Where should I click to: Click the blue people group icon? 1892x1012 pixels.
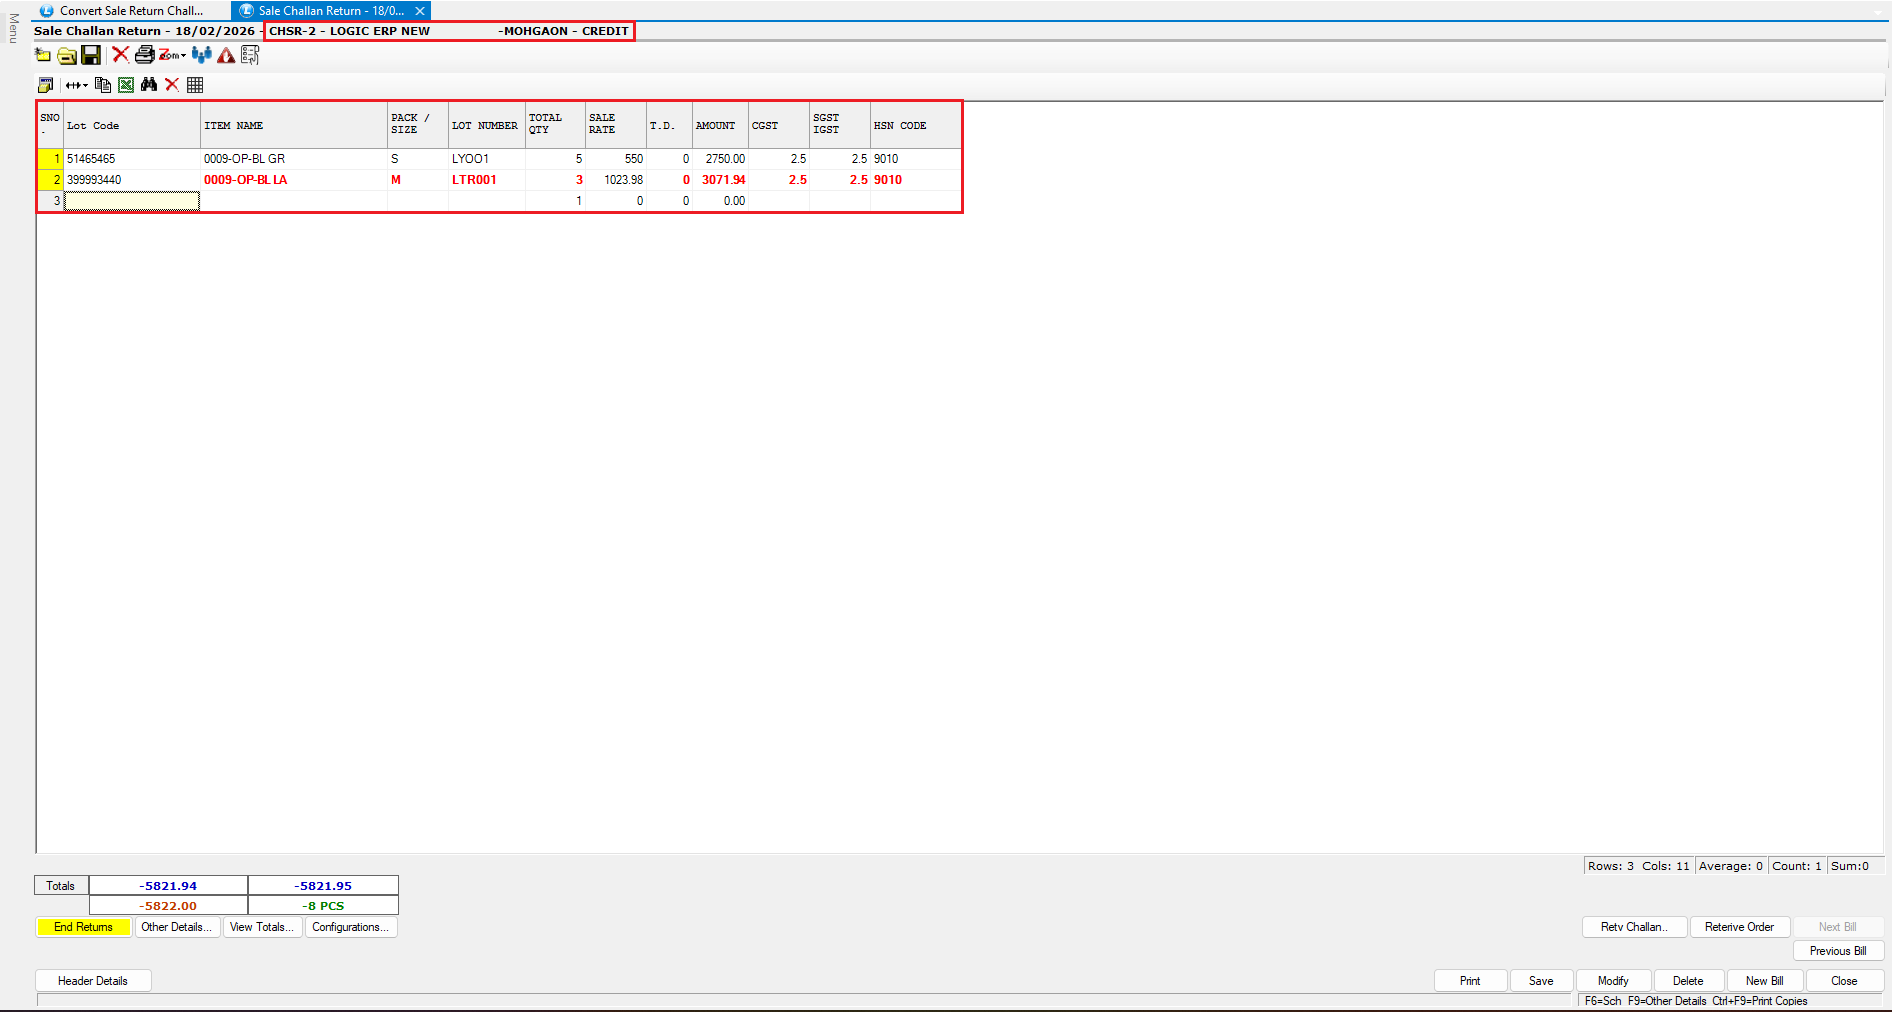[x=202, y=55]
